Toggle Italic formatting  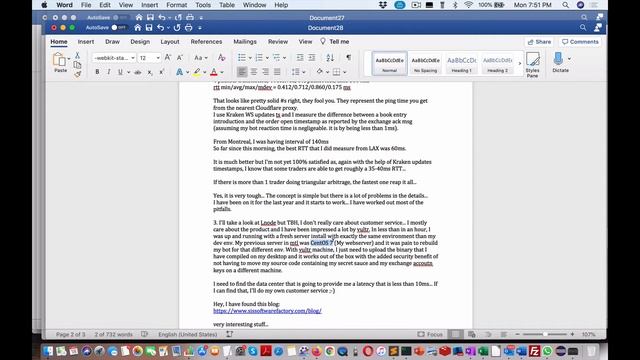(109, 72)
